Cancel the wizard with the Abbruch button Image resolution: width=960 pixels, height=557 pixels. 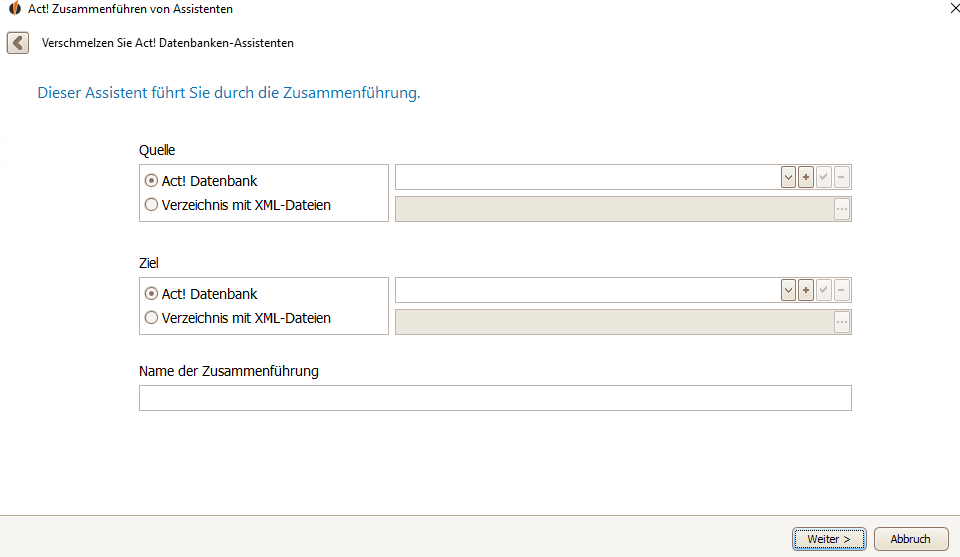coord(910,539)
